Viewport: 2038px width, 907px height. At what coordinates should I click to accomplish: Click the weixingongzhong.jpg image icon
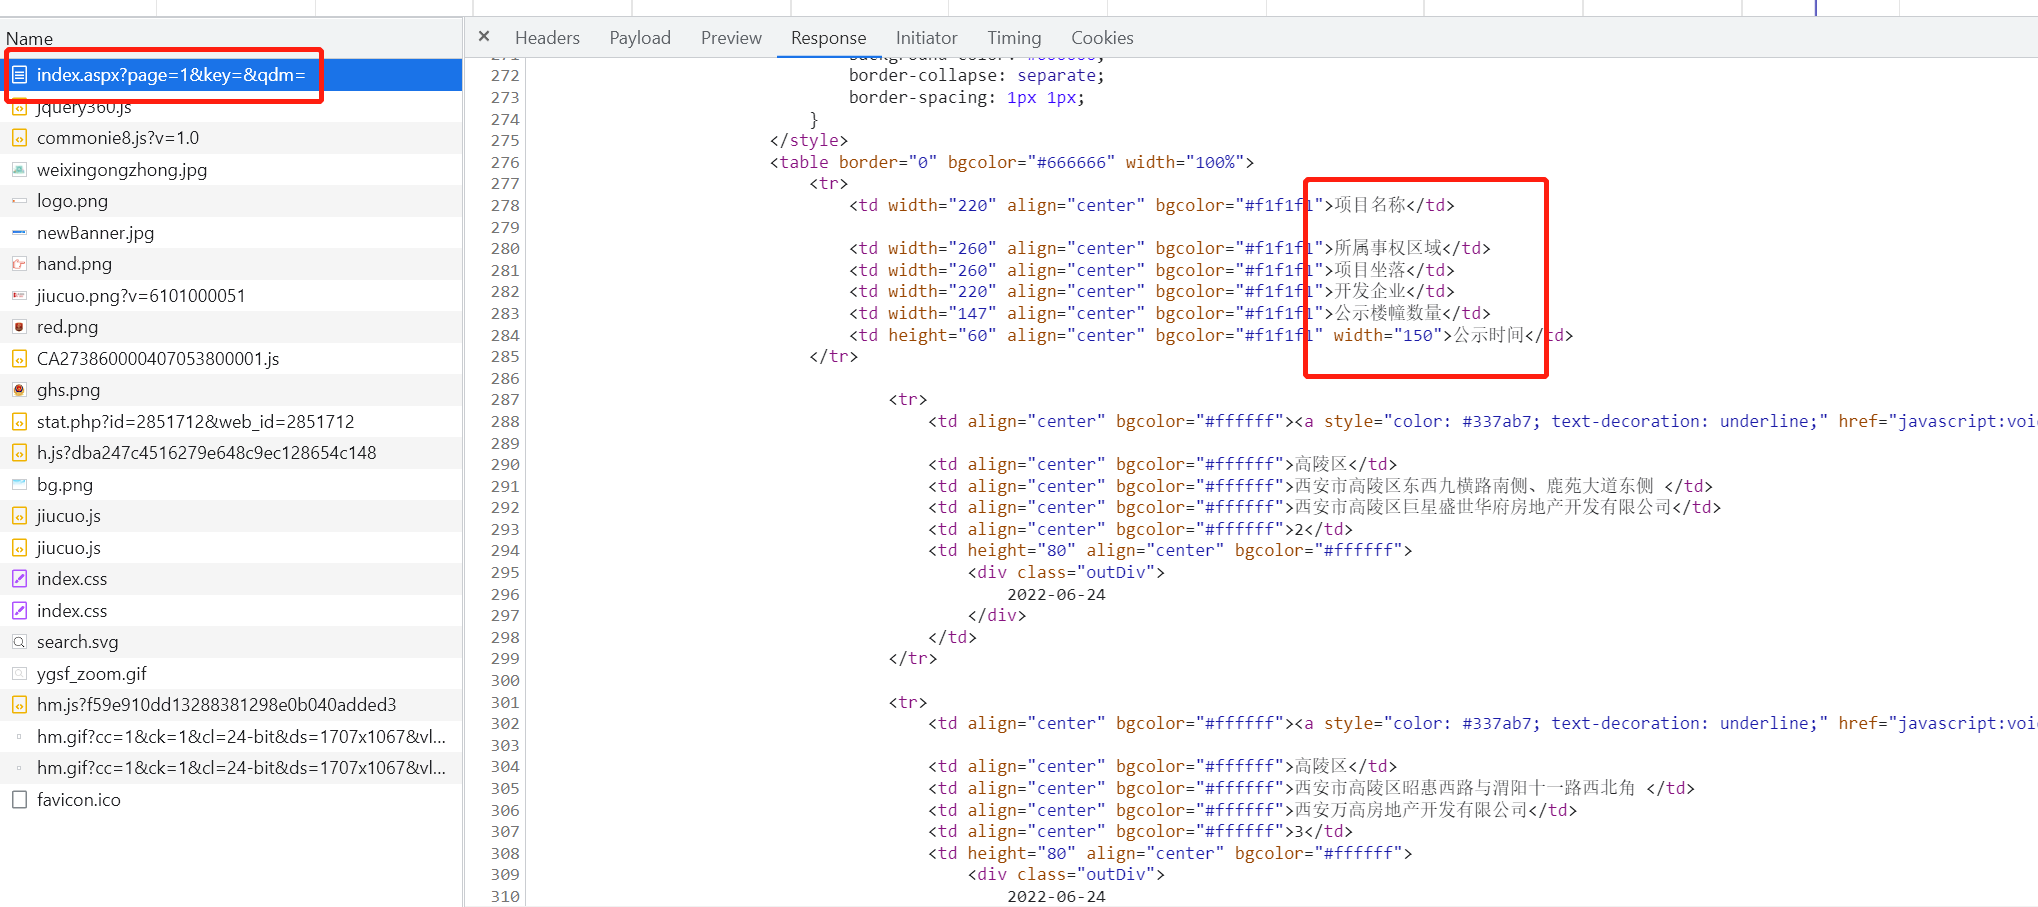(19, 170)
